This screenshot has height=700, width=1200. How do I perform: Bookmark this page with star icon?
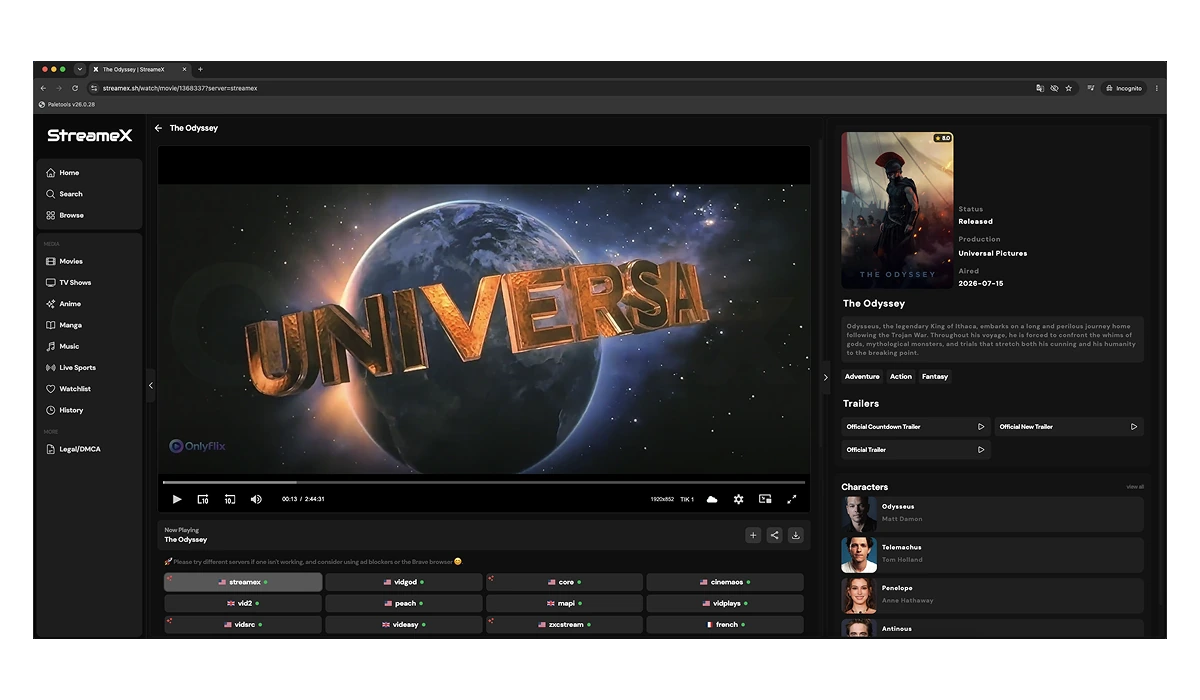tap(1068, 88)
